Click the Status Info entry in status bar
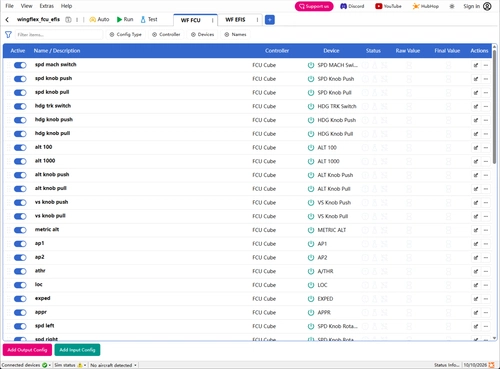 tap(447, 365)
